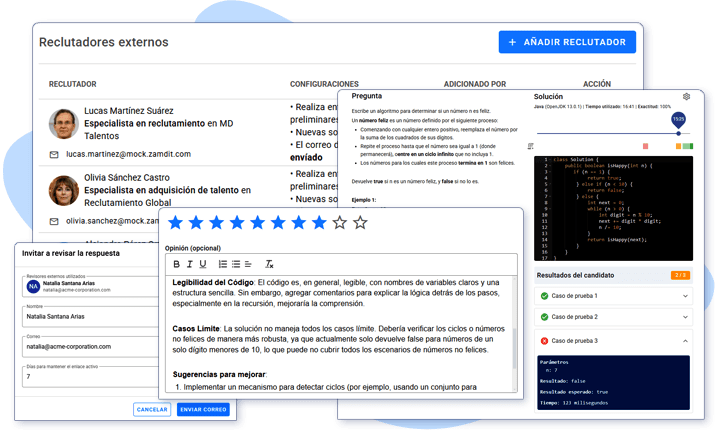Select the third rating star
This screenshot has height=430, width=720.
pyautogui.click(x=216, y=223)
